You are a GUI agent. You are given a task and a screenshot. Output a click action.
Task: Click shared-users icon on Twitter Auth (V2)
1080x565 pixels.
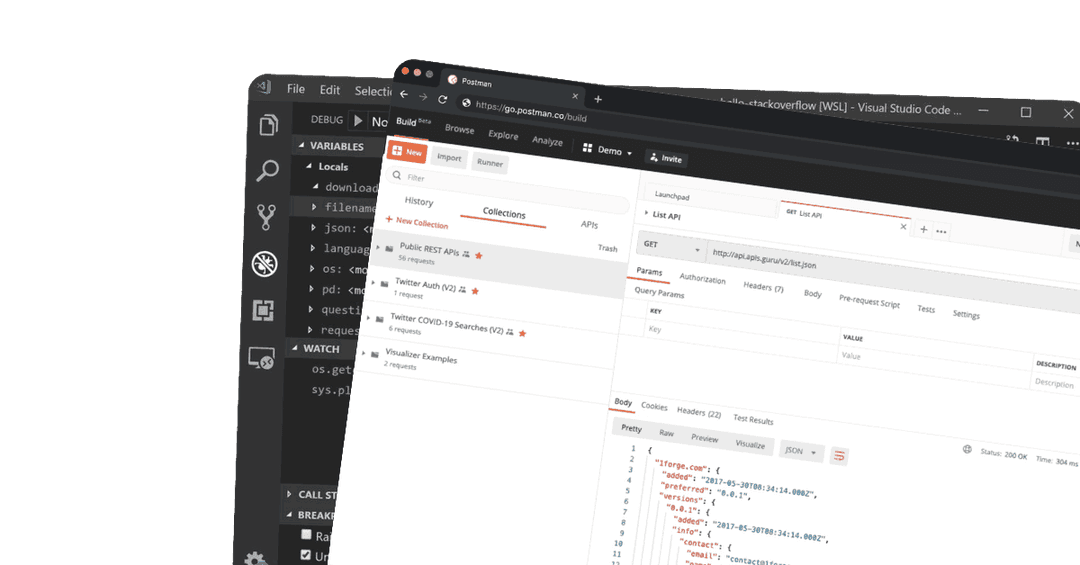coord(462,289)
